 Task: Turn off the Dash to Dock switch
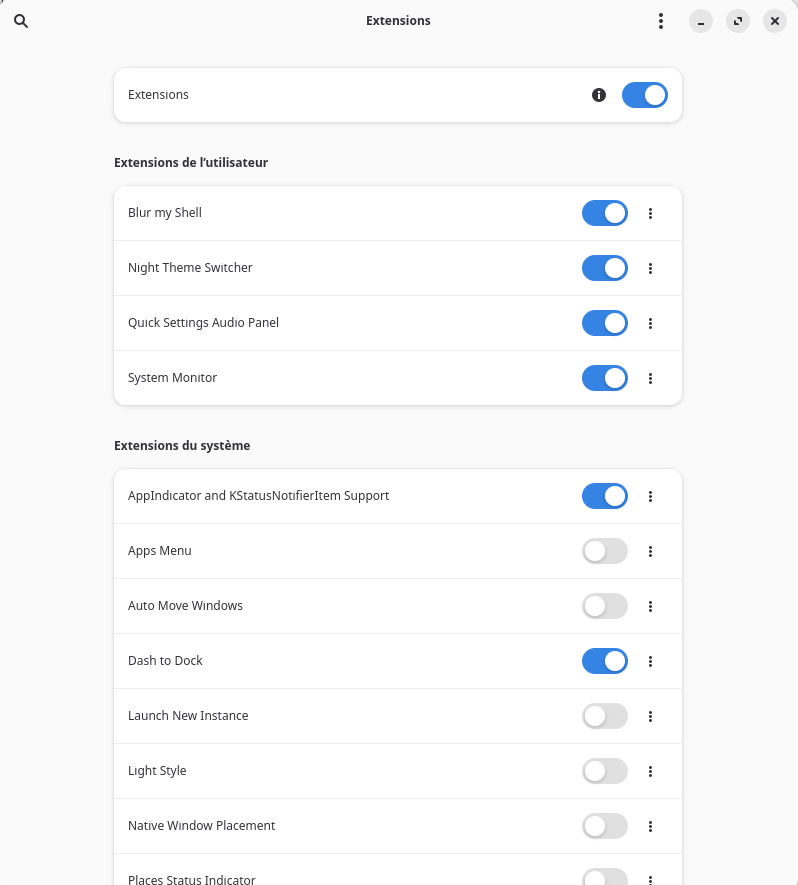point(604,661)
